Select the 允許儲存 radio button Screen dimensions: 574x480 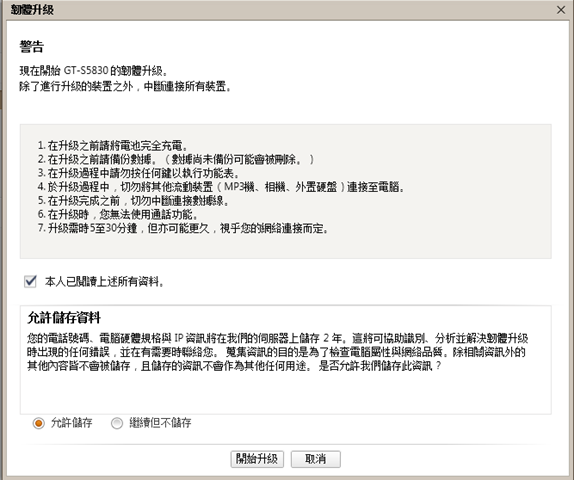[38, 423]
